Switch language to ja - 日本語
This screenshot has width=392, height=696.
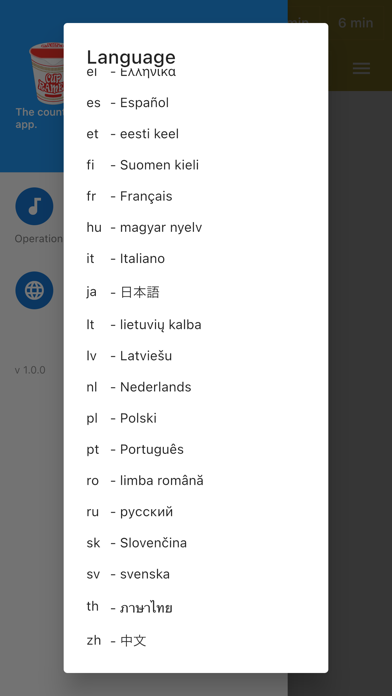tap(196, 292)
